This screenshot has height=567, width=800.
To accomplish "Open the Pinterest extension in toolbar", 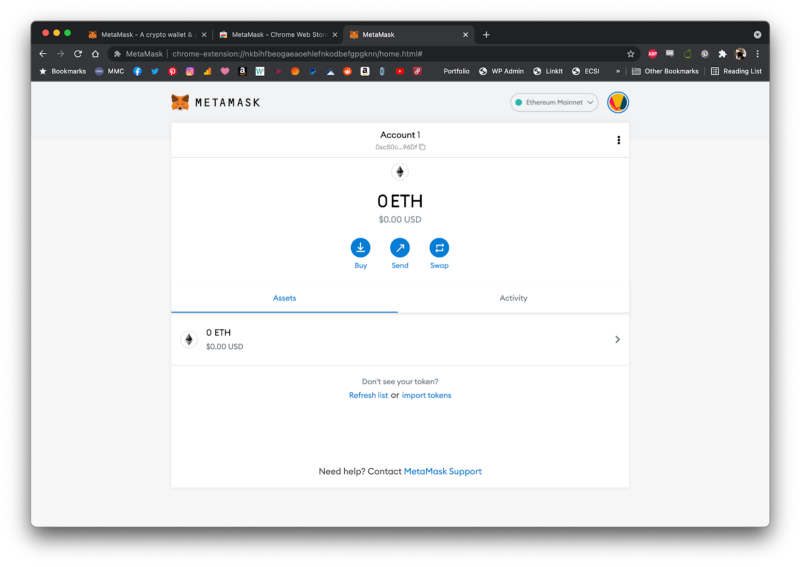I will click(x=705, y=54).
